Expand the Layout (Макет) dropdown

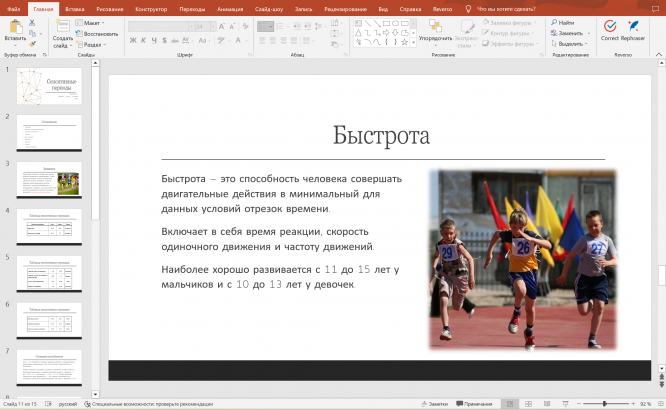[x=91, y=21]
